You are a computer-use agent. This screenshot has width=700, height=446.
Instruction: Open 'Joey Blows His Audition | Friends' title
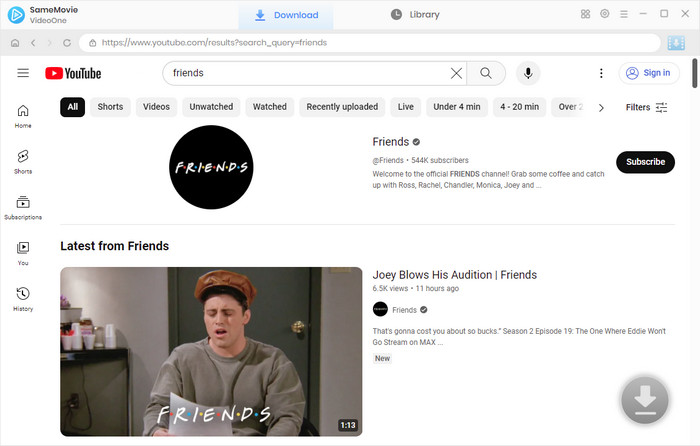tap(454, 275)
